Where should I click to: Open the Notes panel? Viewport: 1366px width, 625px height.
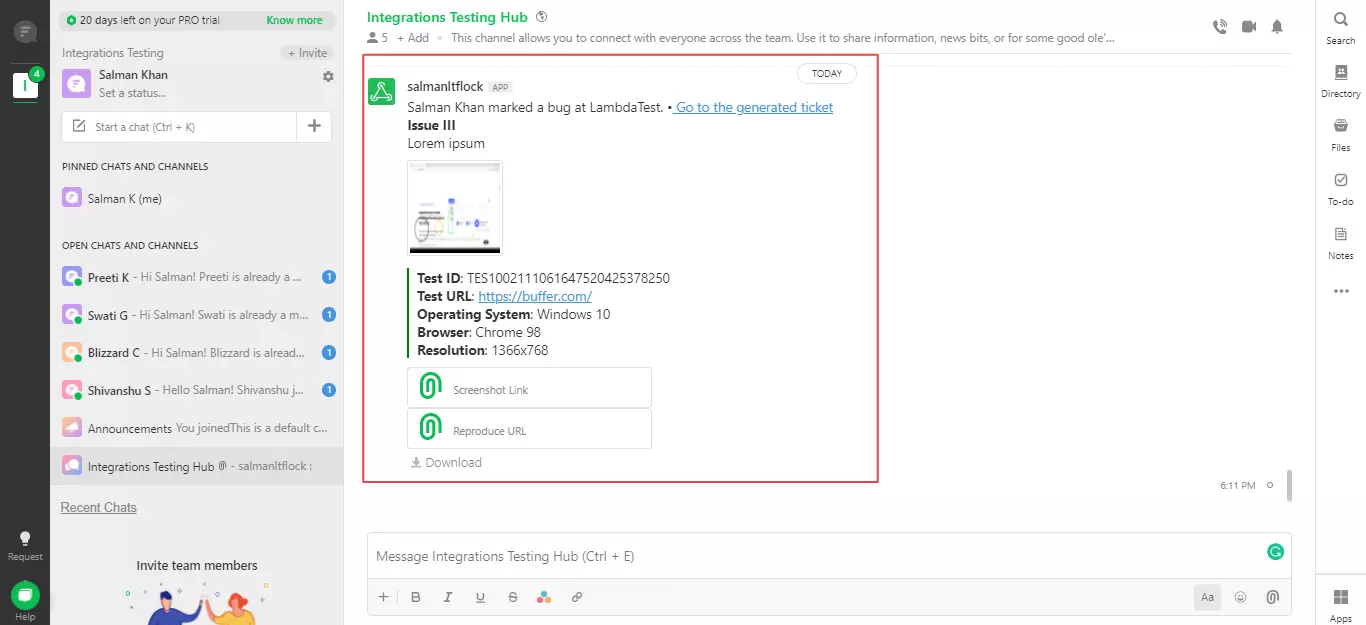click(1340, 243)
